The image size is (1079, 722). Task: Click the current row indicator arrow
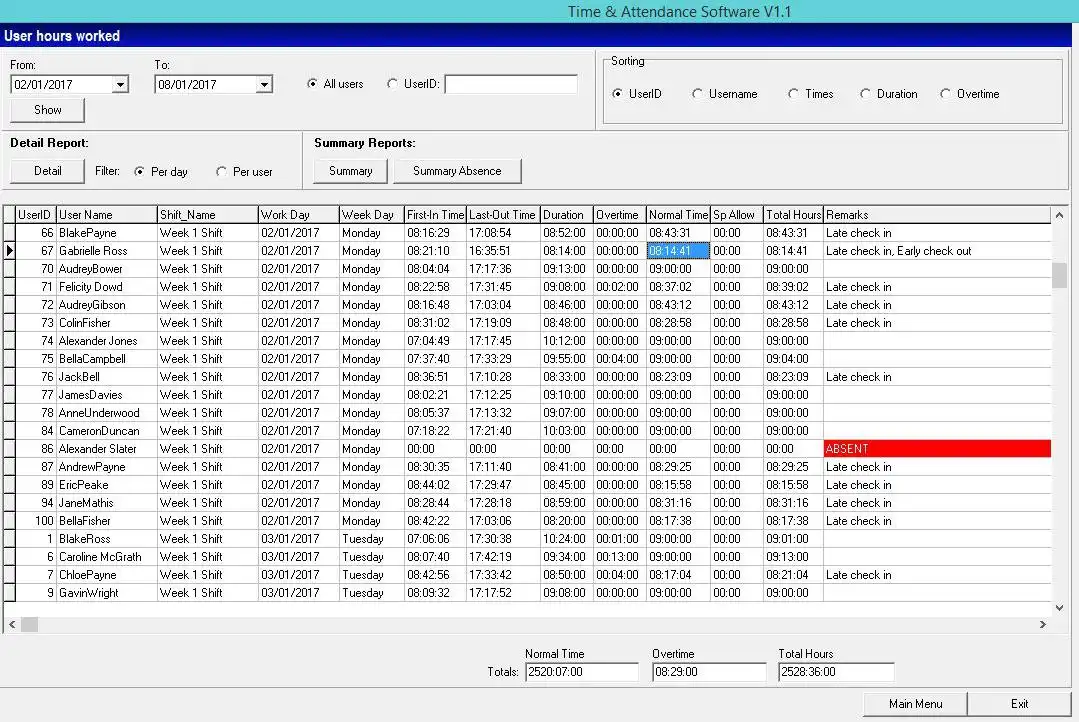[10, 251]
